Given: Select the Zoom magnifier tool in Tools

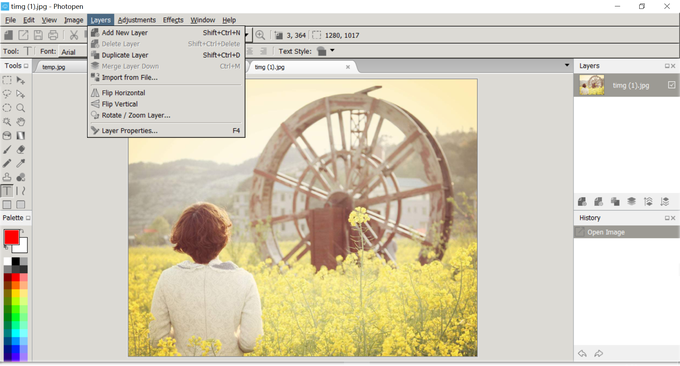Looking at the screenshot, I should (x=20, y=108).
